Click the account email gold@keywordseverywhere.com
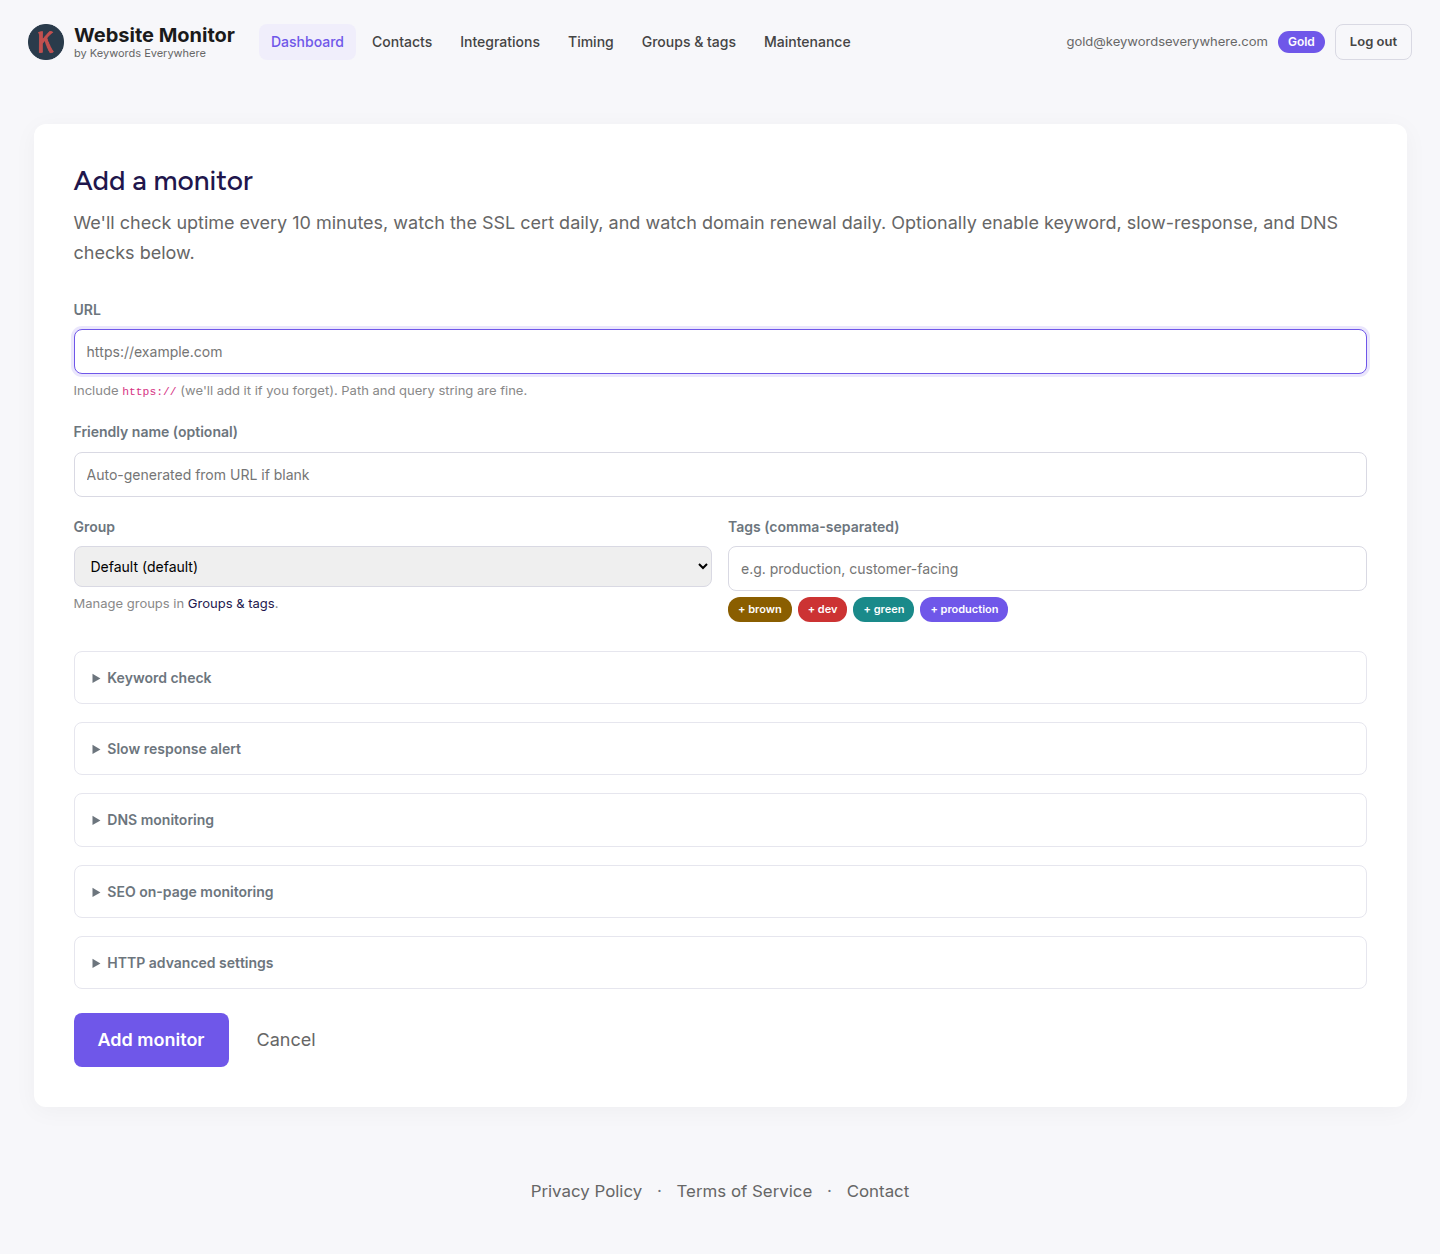The width and height of the screenshot is (1440, 1254). pyautogui.click(x=1167, y=42)
